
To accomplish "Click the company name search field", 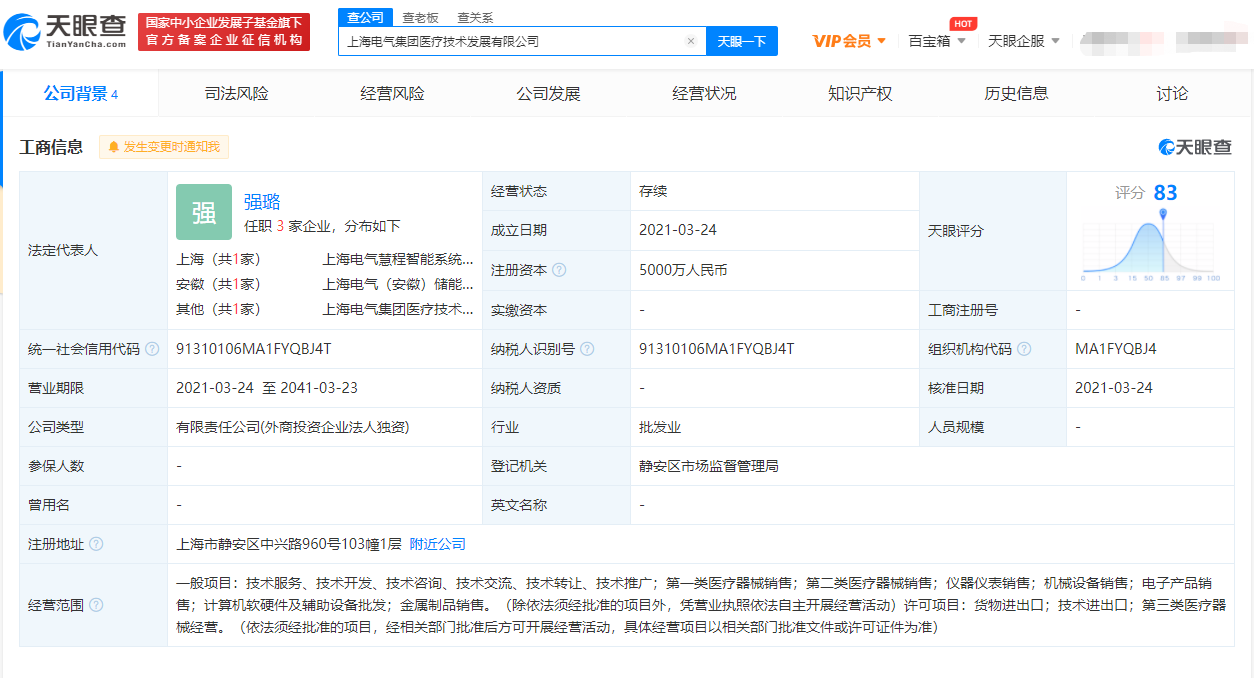I will click(510, 41).
